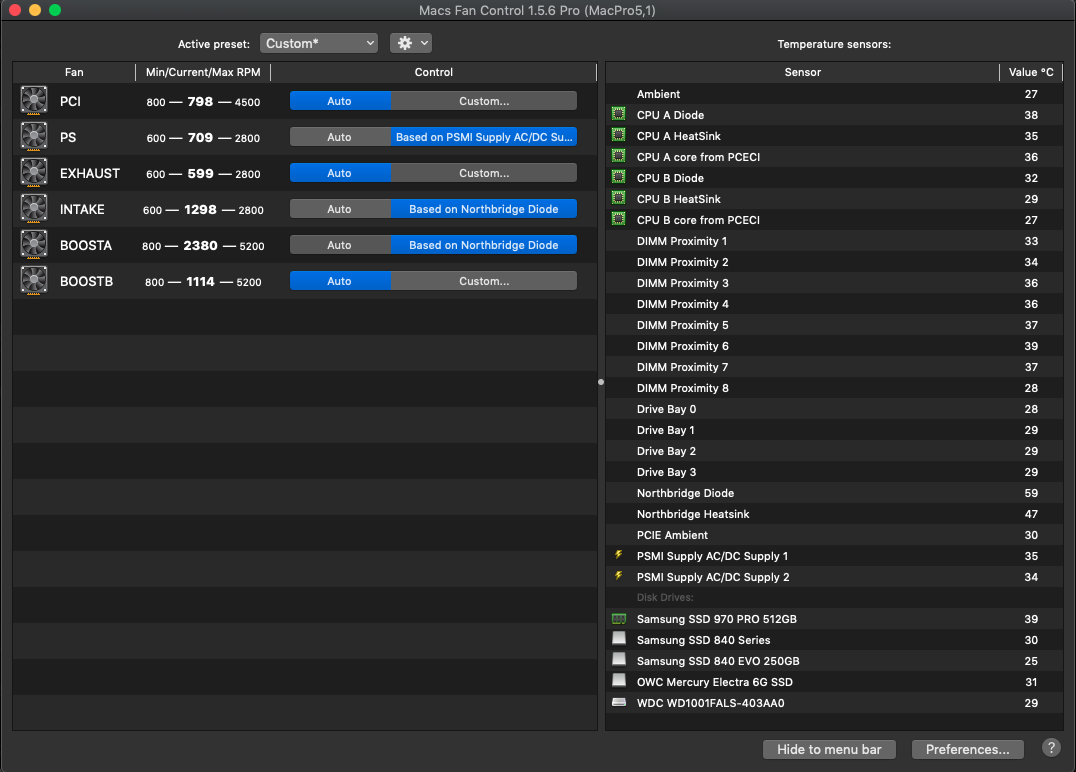Click the BOOSTB current RPM value 1114
The width and height of the screenshot is (1076, 772).
click(200, 281)
